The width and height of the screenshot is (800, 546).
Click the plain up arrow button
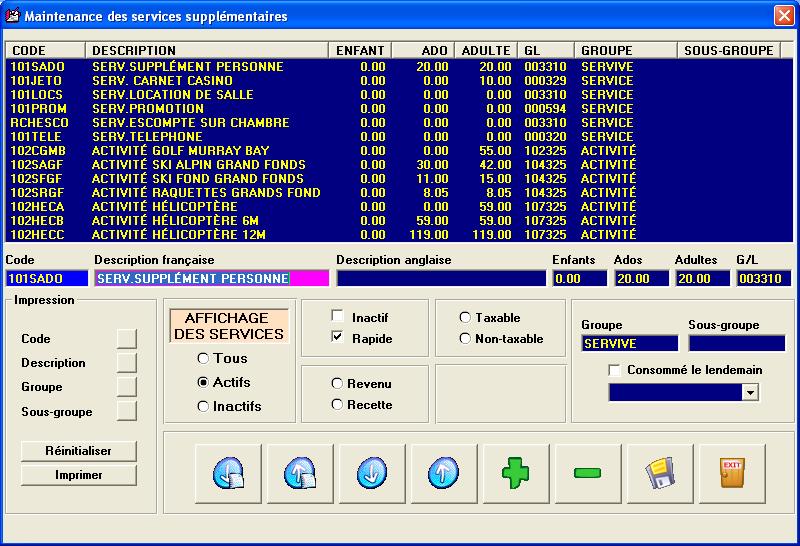click(444, 473)
